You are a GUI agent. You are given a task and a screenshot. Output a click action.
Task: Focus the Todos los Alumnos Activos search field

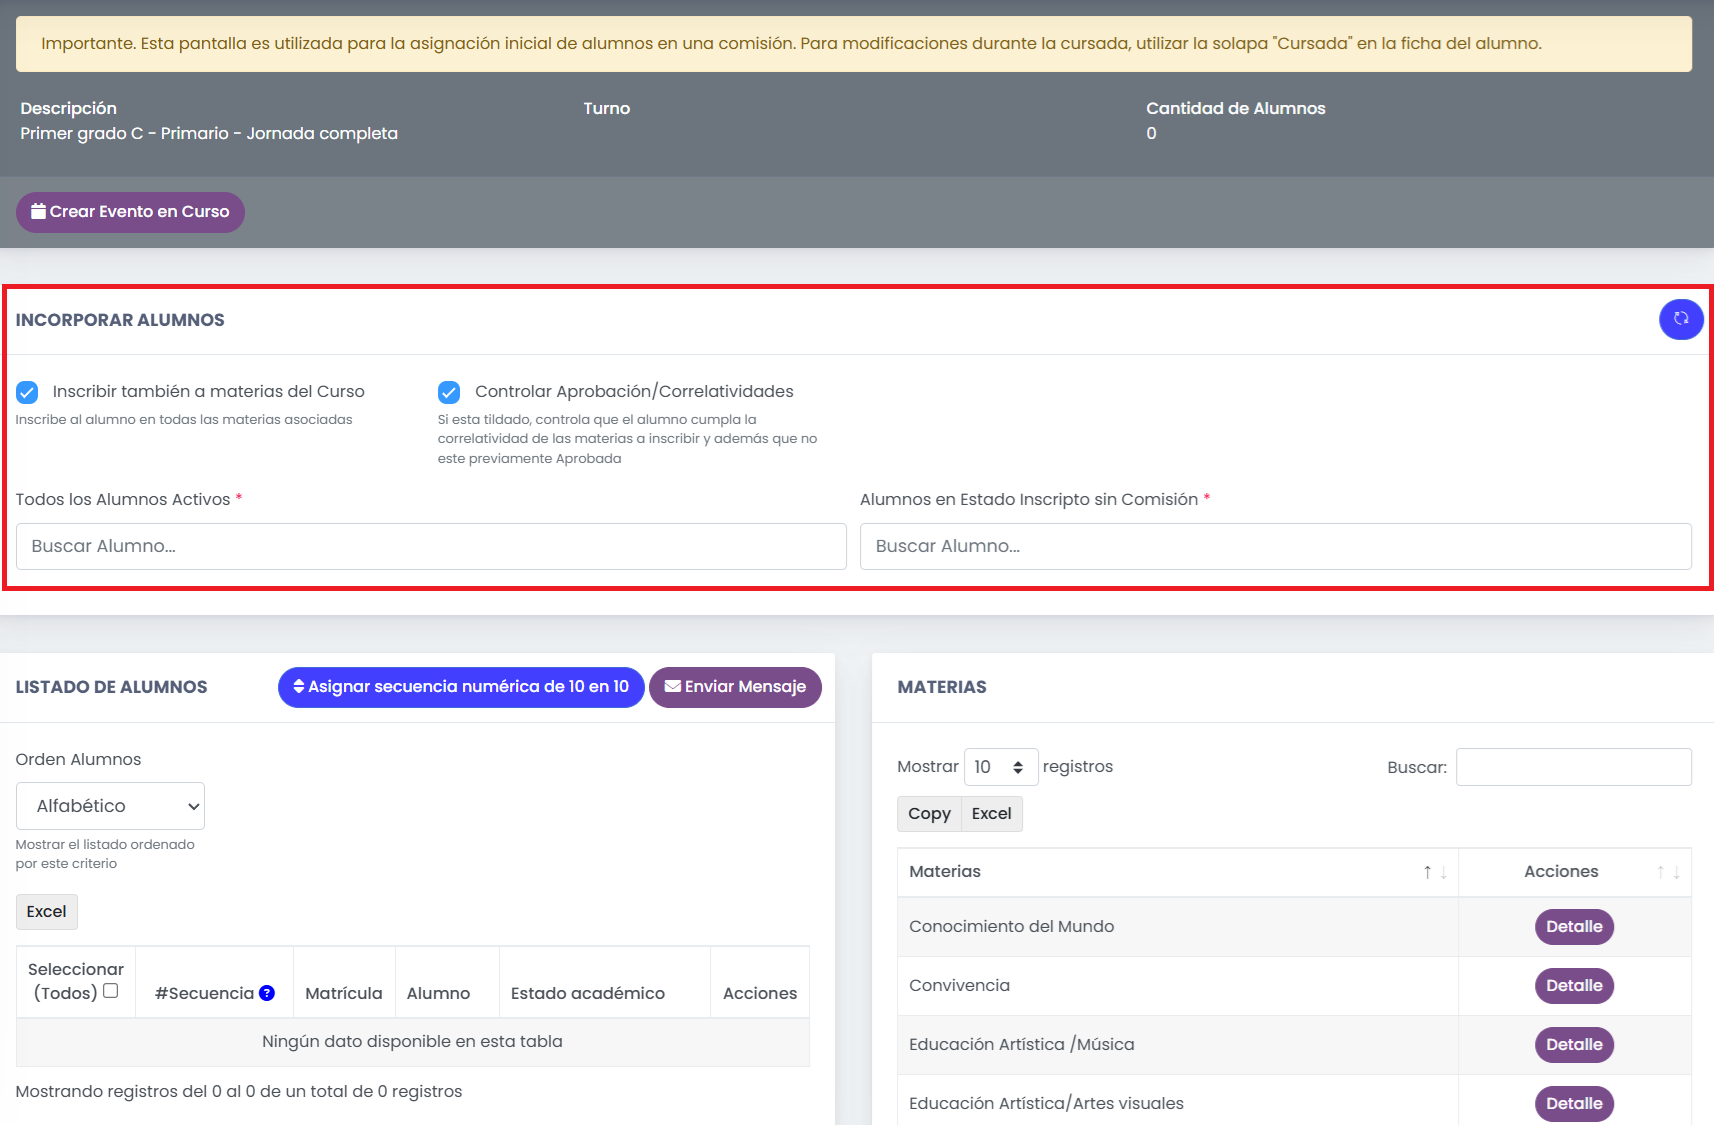click(x=431, y=547)
